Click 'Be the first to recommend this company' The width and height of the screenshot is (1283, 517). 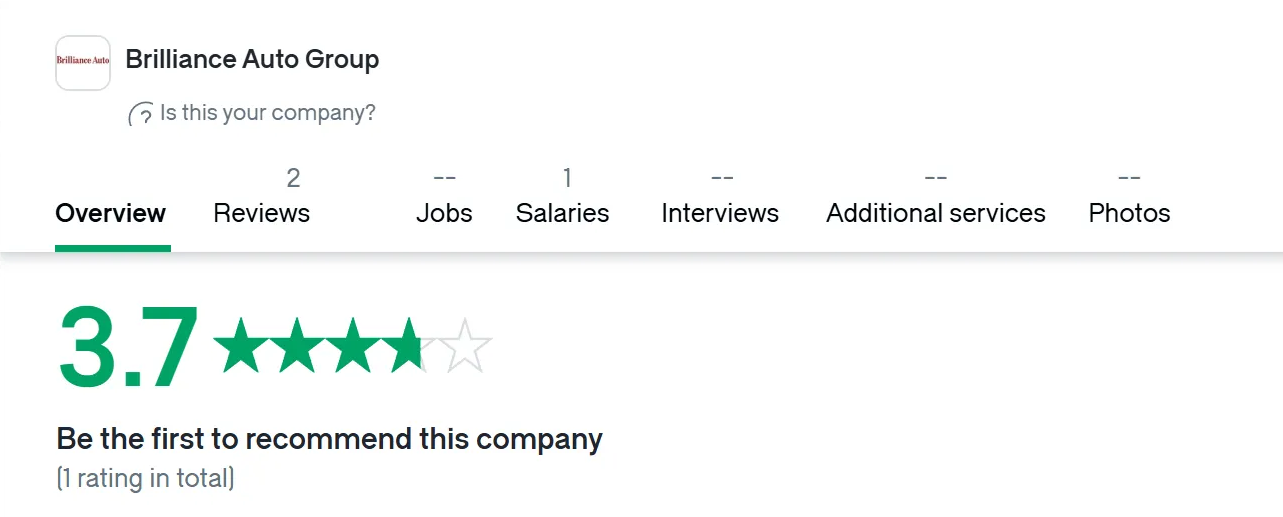330,439
